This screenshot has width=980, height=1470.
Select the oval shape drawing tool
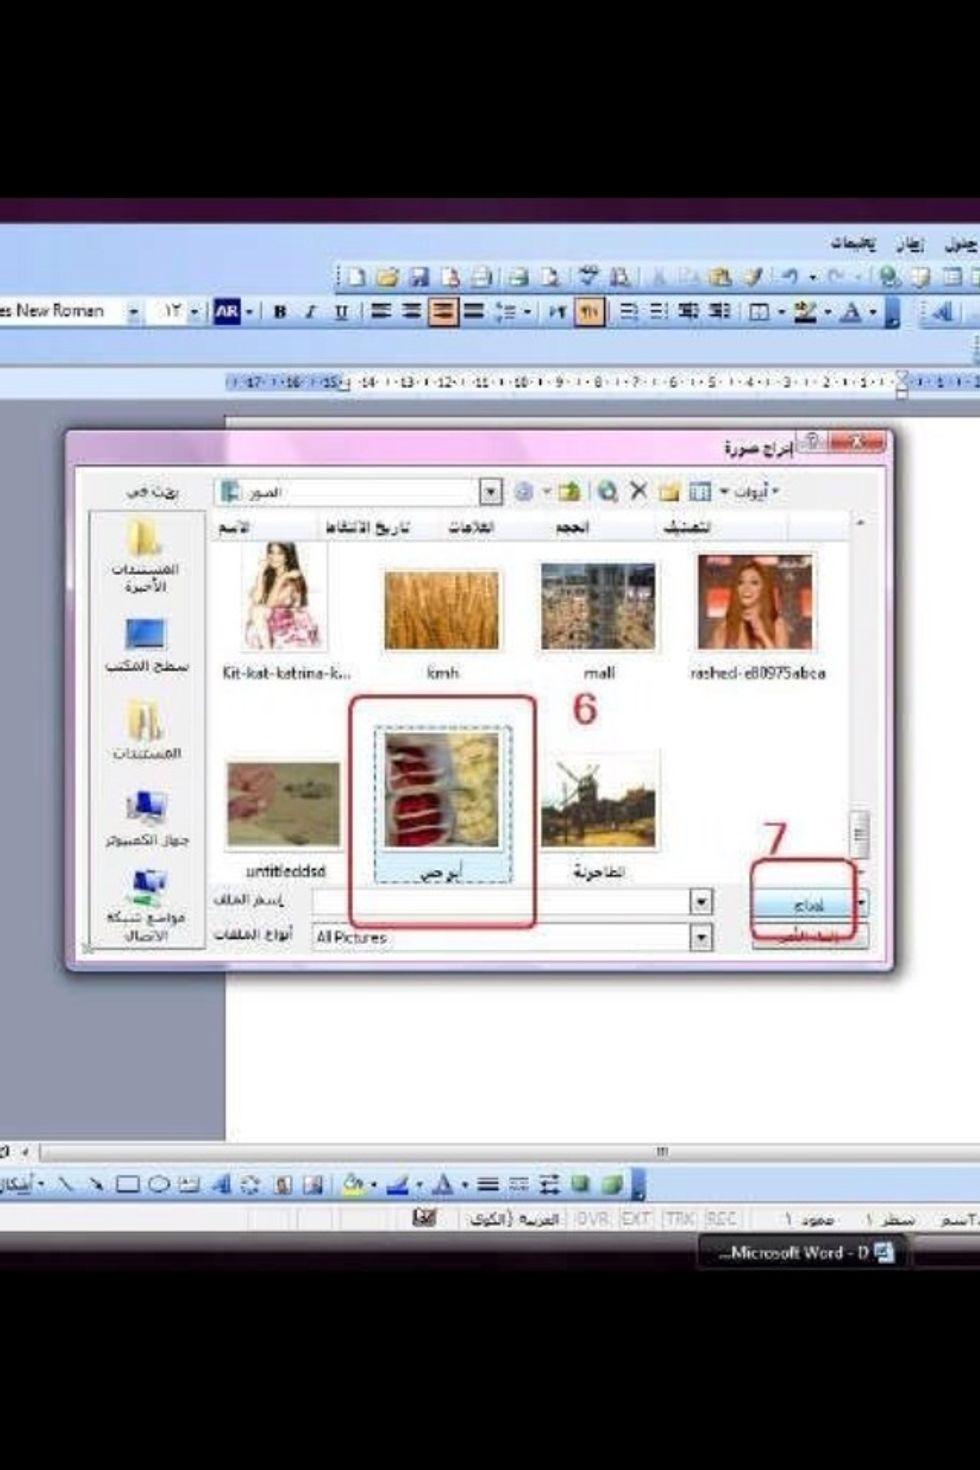(158, 1185)
